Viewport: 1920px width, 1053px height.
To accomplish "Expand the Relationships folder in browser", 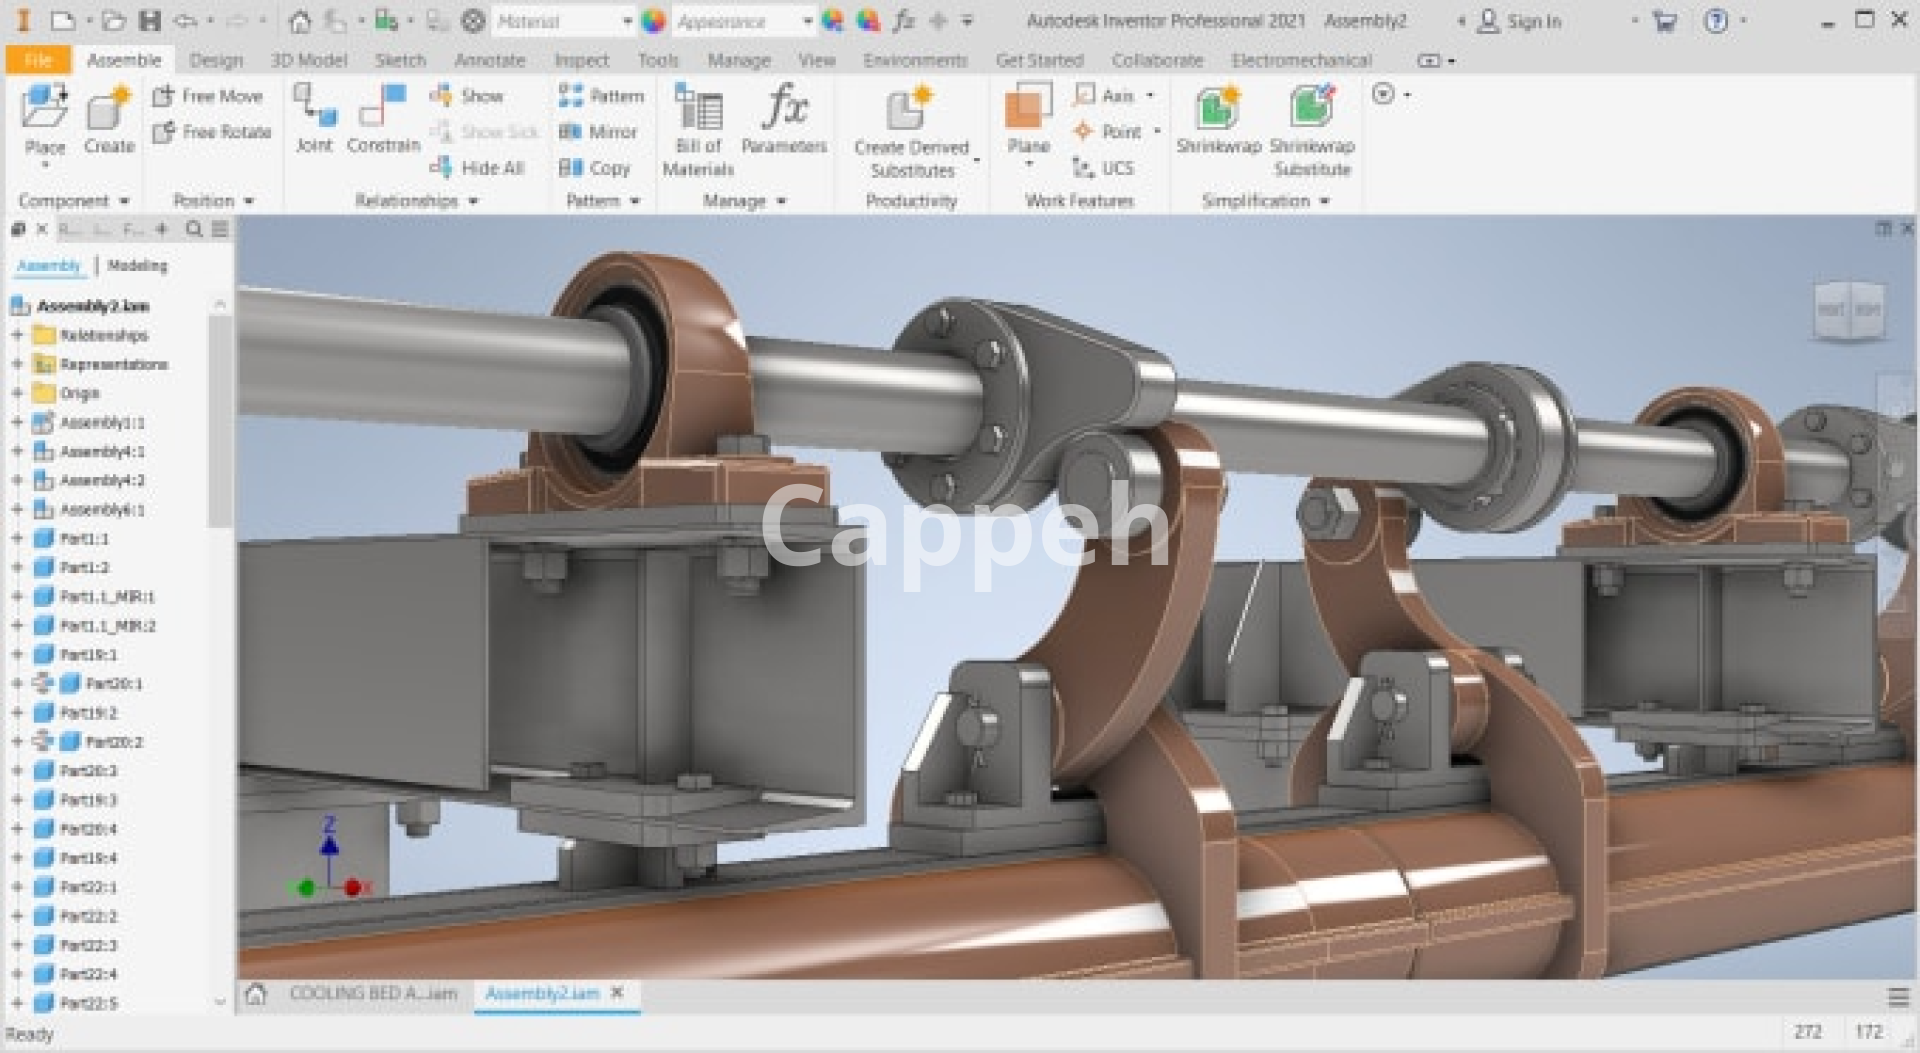I will point(17,335).
